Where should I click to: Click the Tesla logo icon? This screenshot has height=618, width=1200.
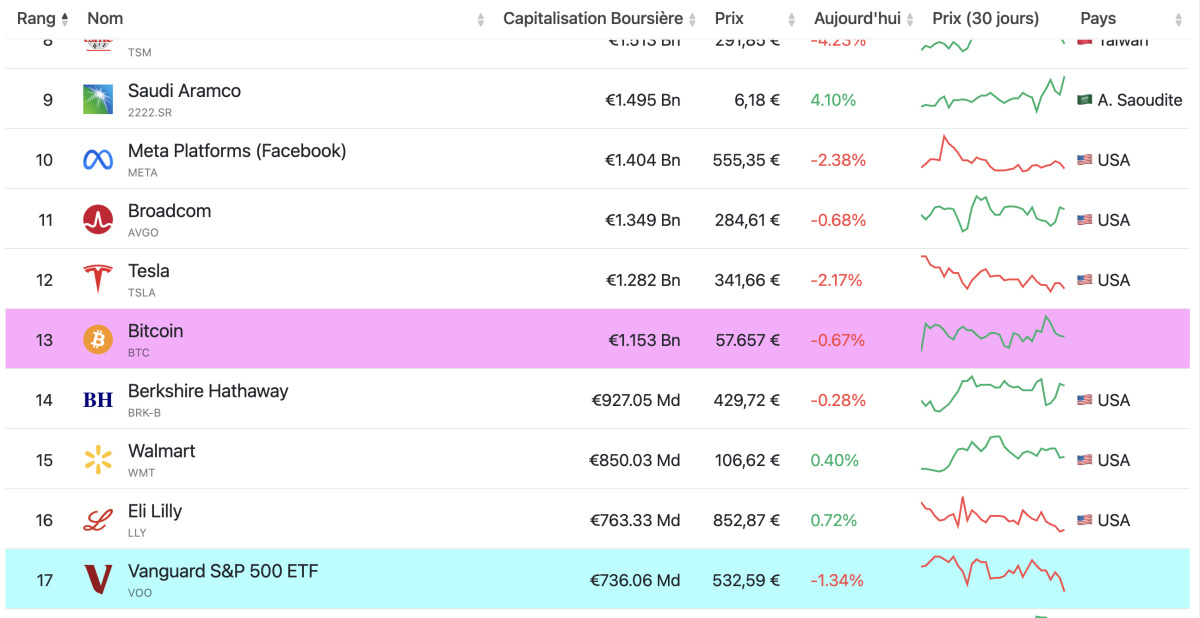pyautogui.click(x=98, y=280)
